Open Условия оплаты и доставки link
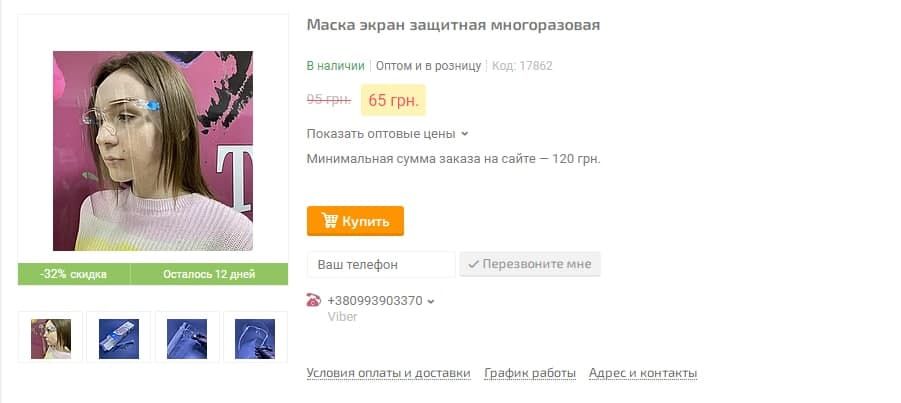The image size is (901, 403). coord(388,373)
